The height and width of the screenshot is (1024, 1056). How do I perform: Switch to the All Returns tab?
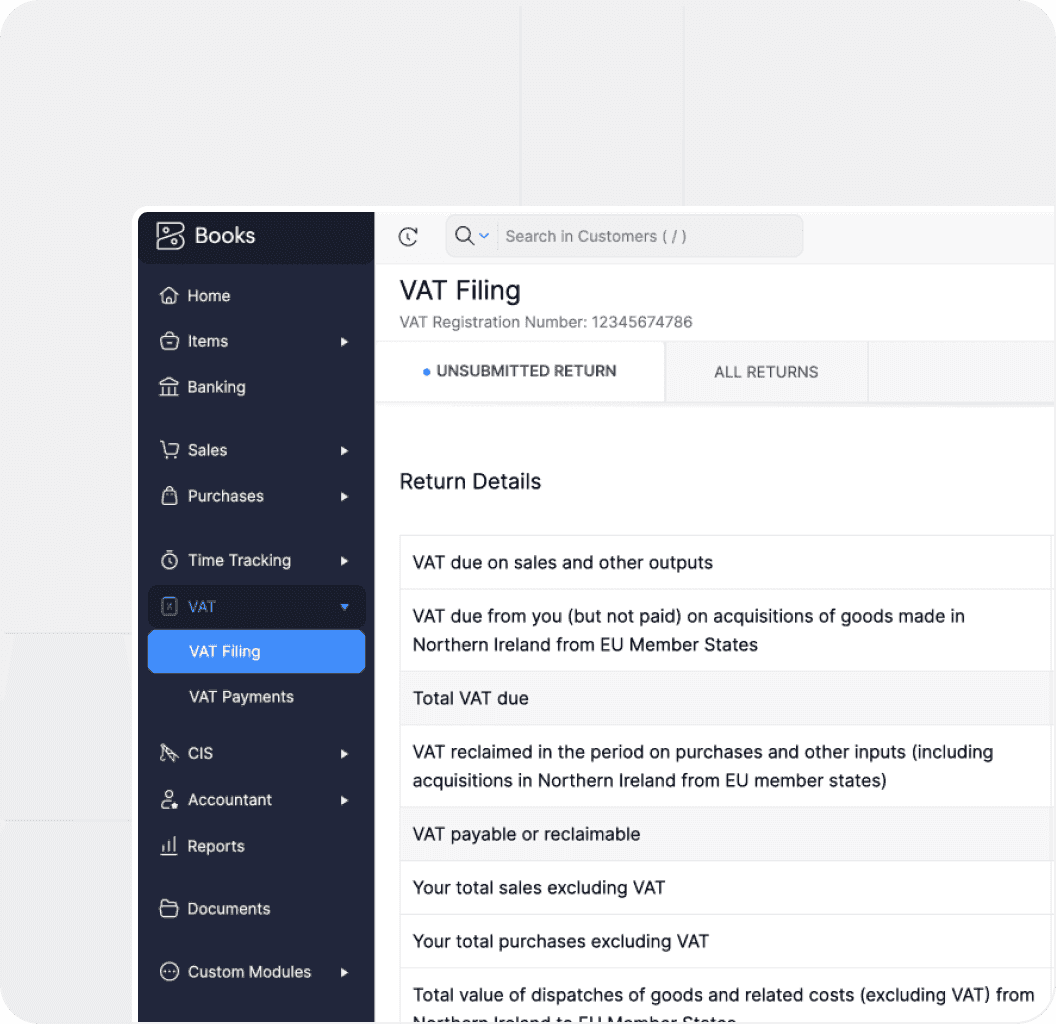[x=766, y=372]
